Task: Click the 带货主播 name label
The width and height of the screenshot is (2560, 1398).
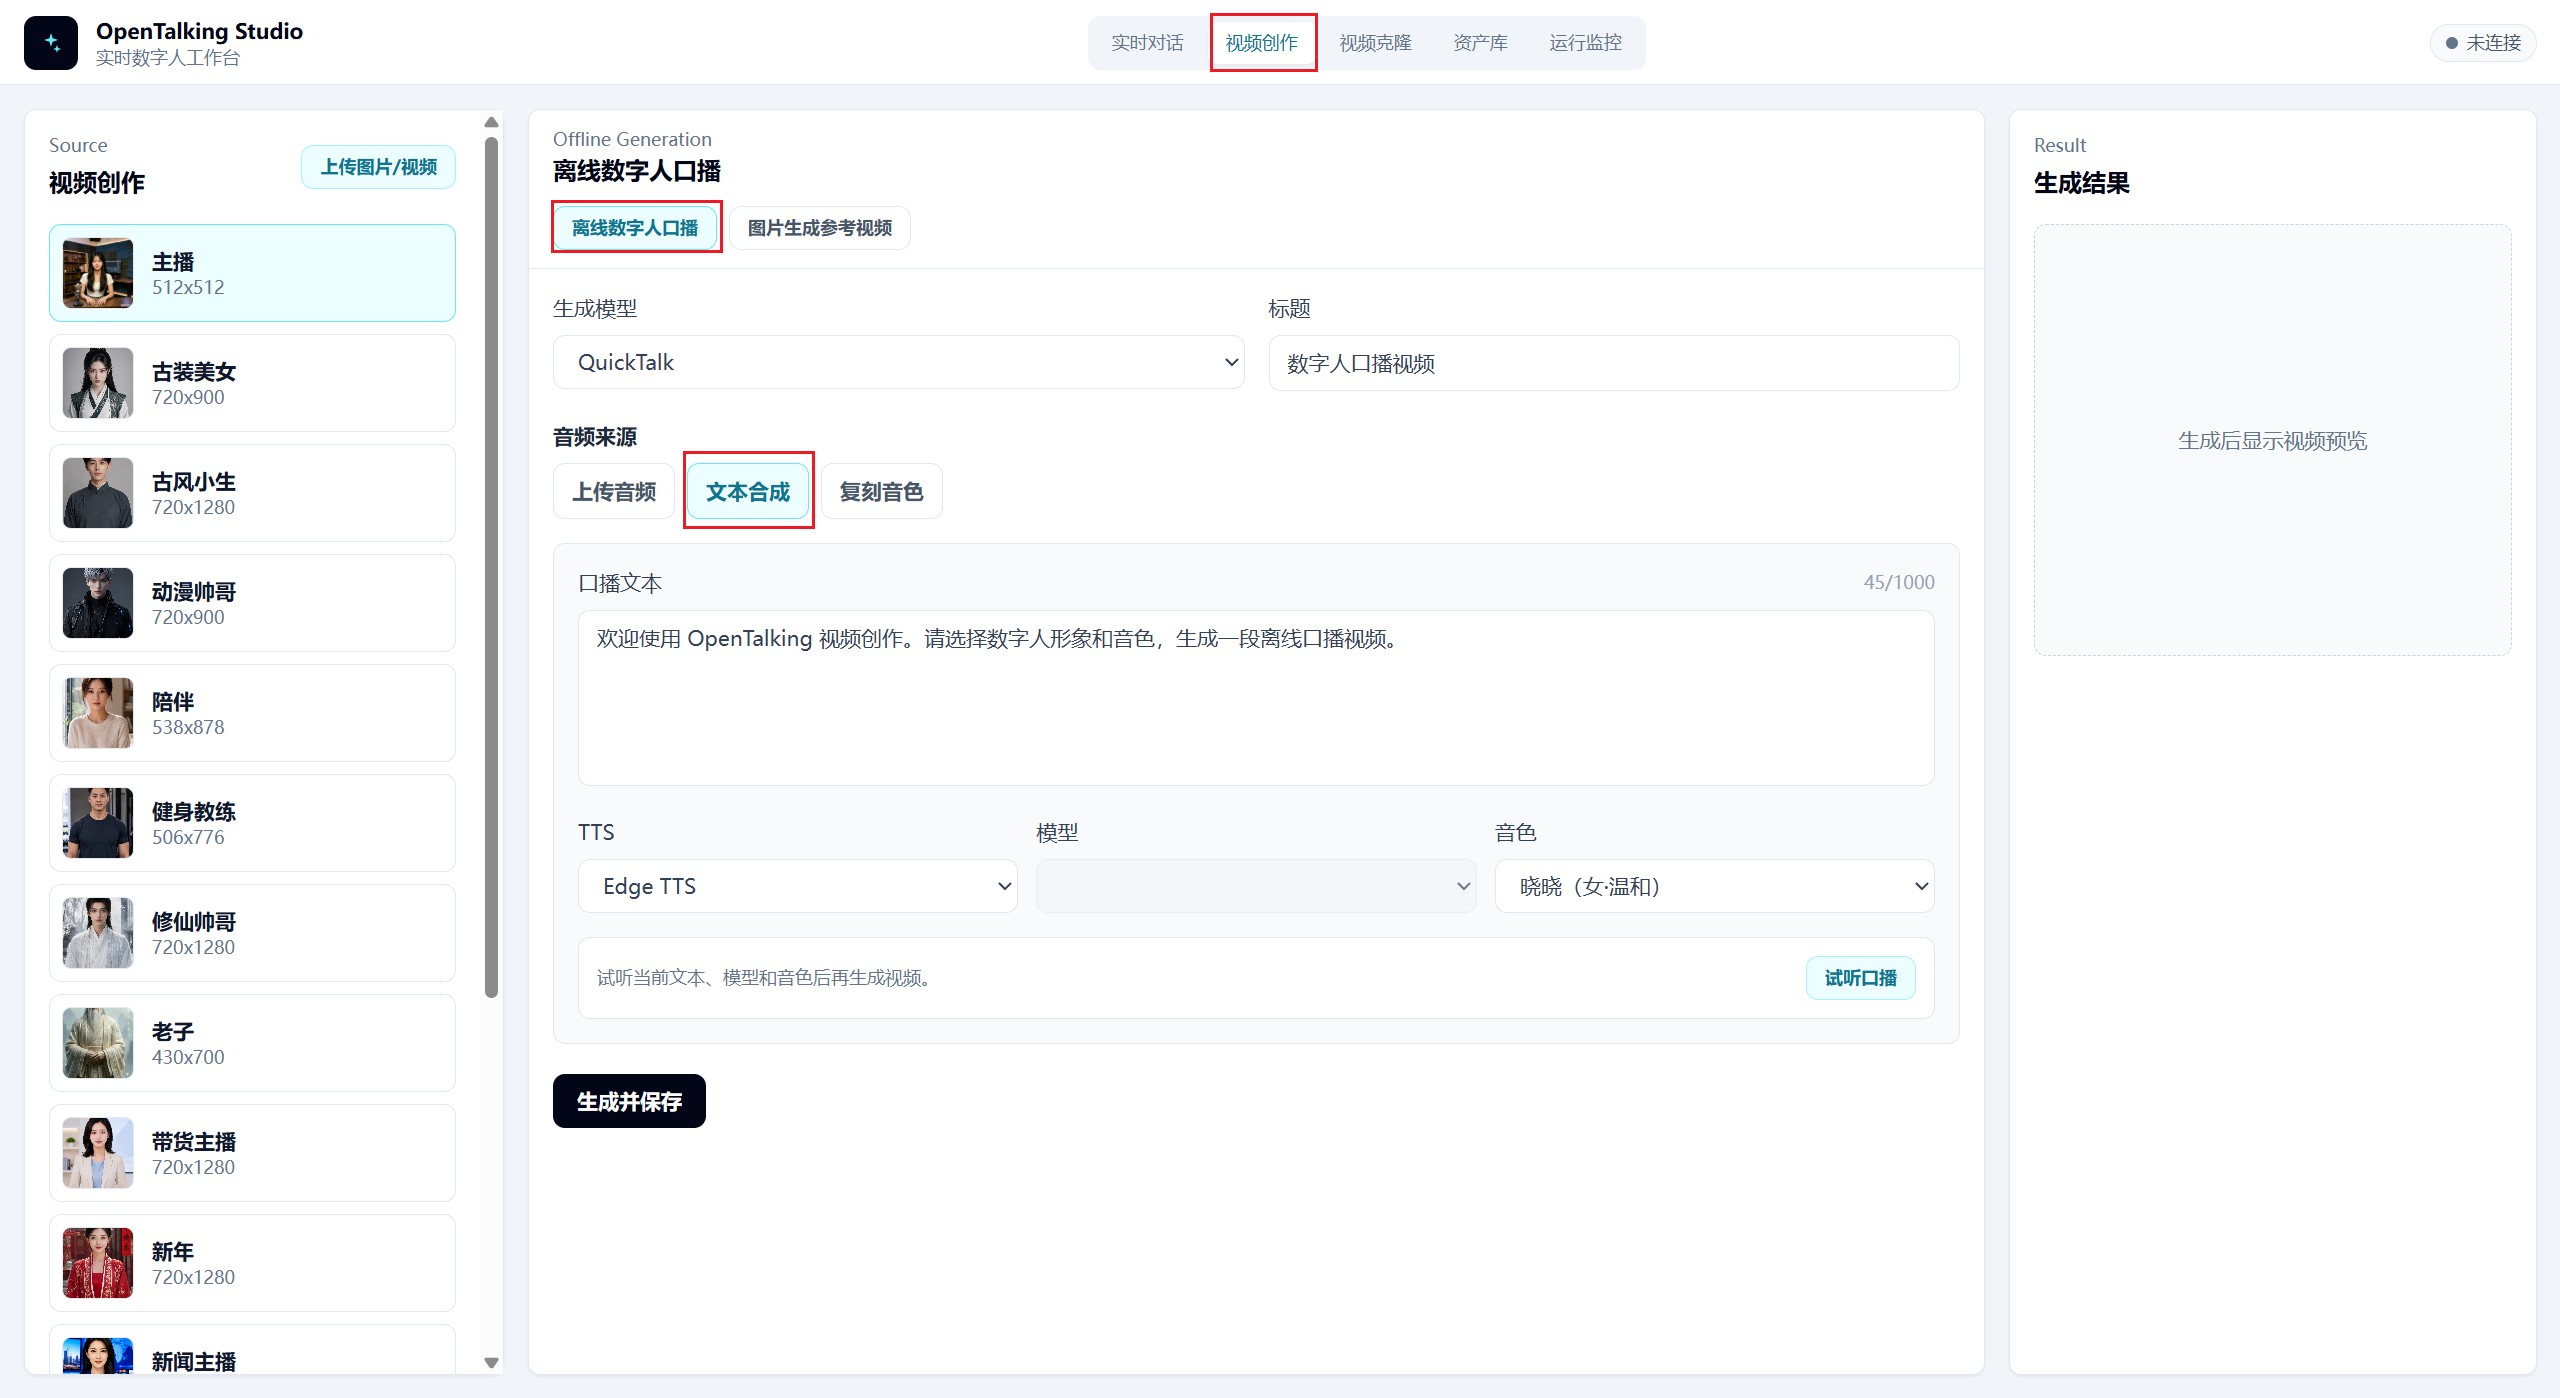Action: 194,1142
